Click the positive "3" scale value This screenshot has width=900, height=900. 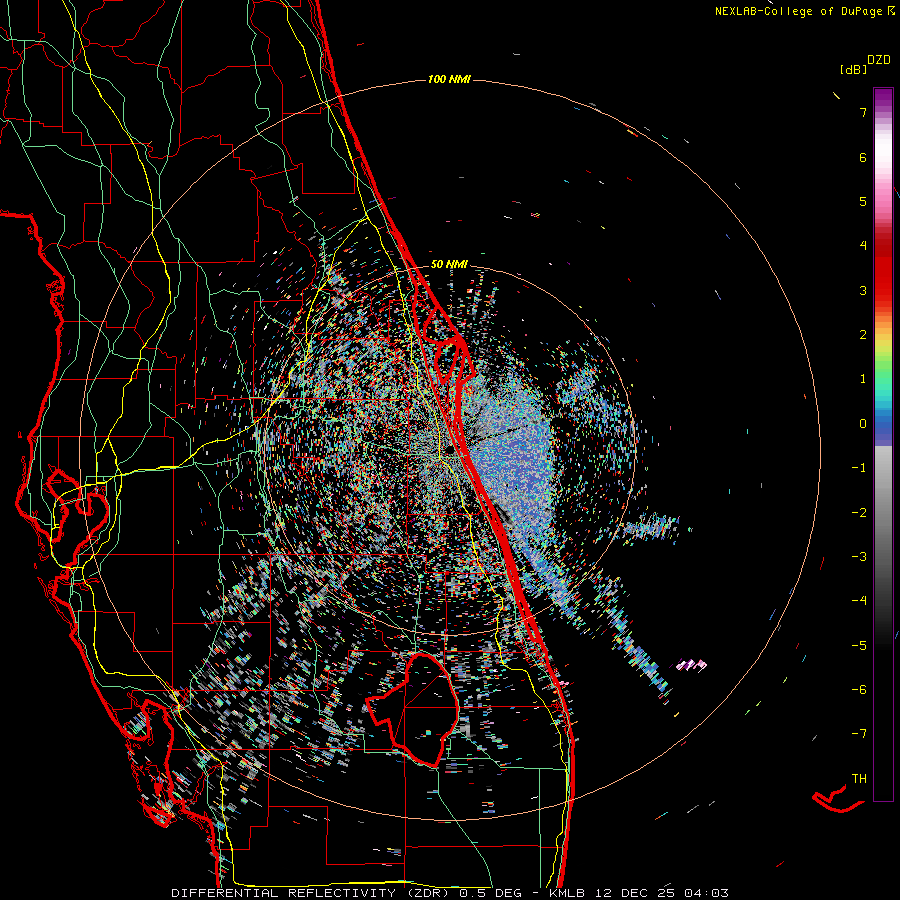pyautogui.click(x=863, y=290)
